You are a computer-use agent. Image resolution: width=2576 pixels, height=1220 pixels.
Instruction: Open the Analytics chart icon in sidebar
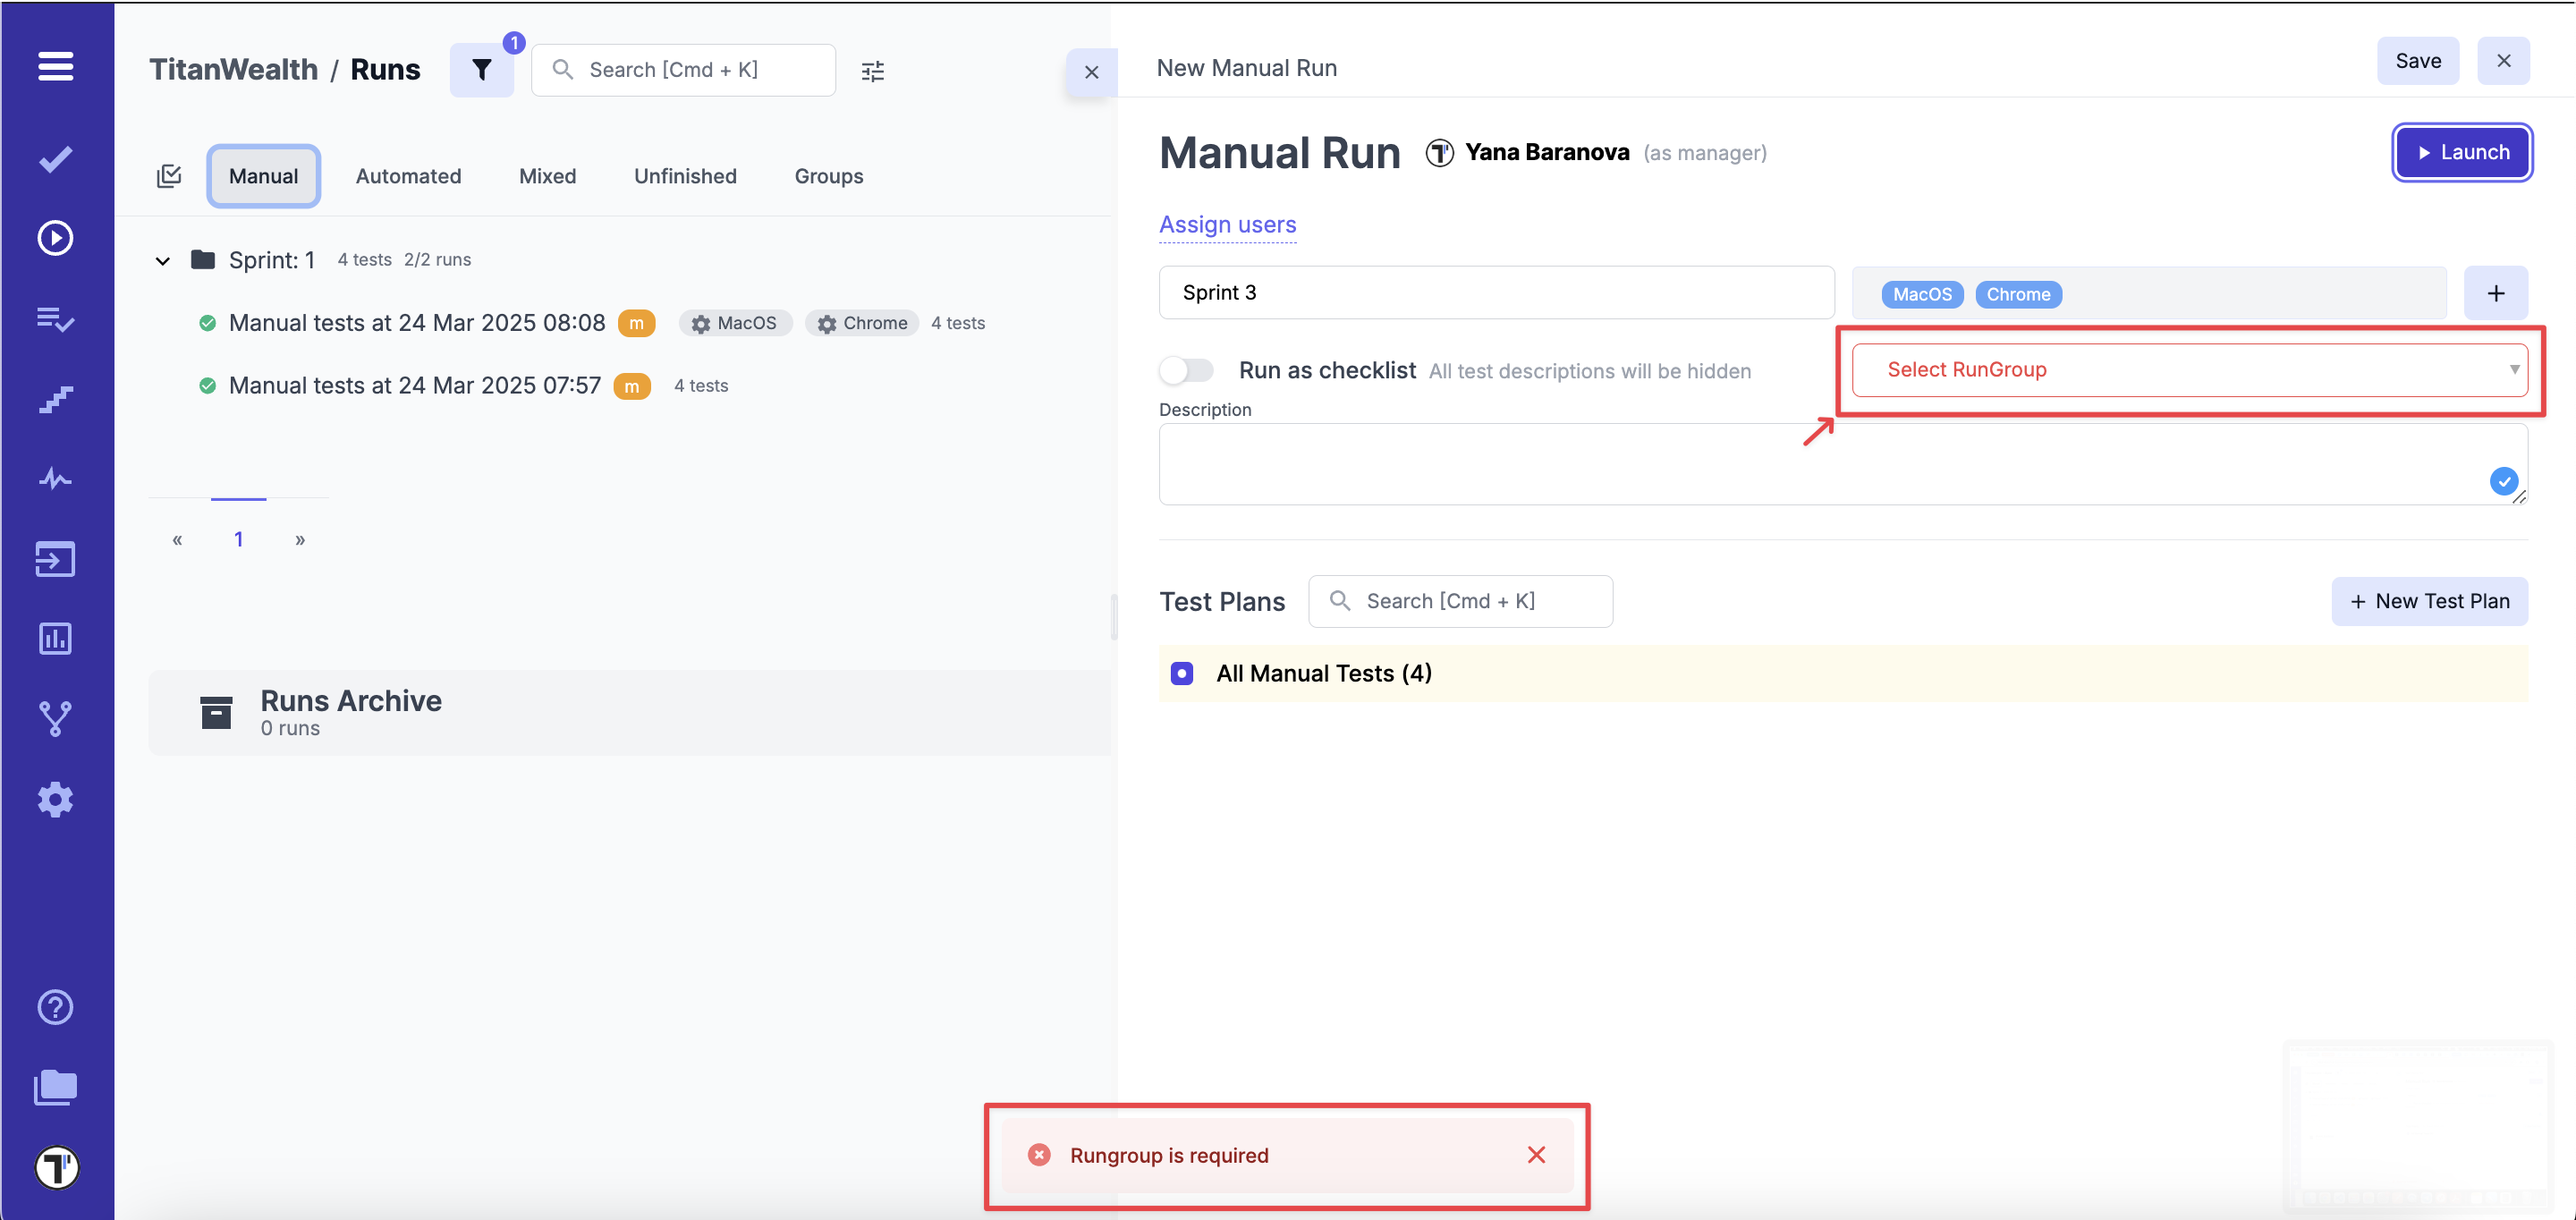click(55, 638)
